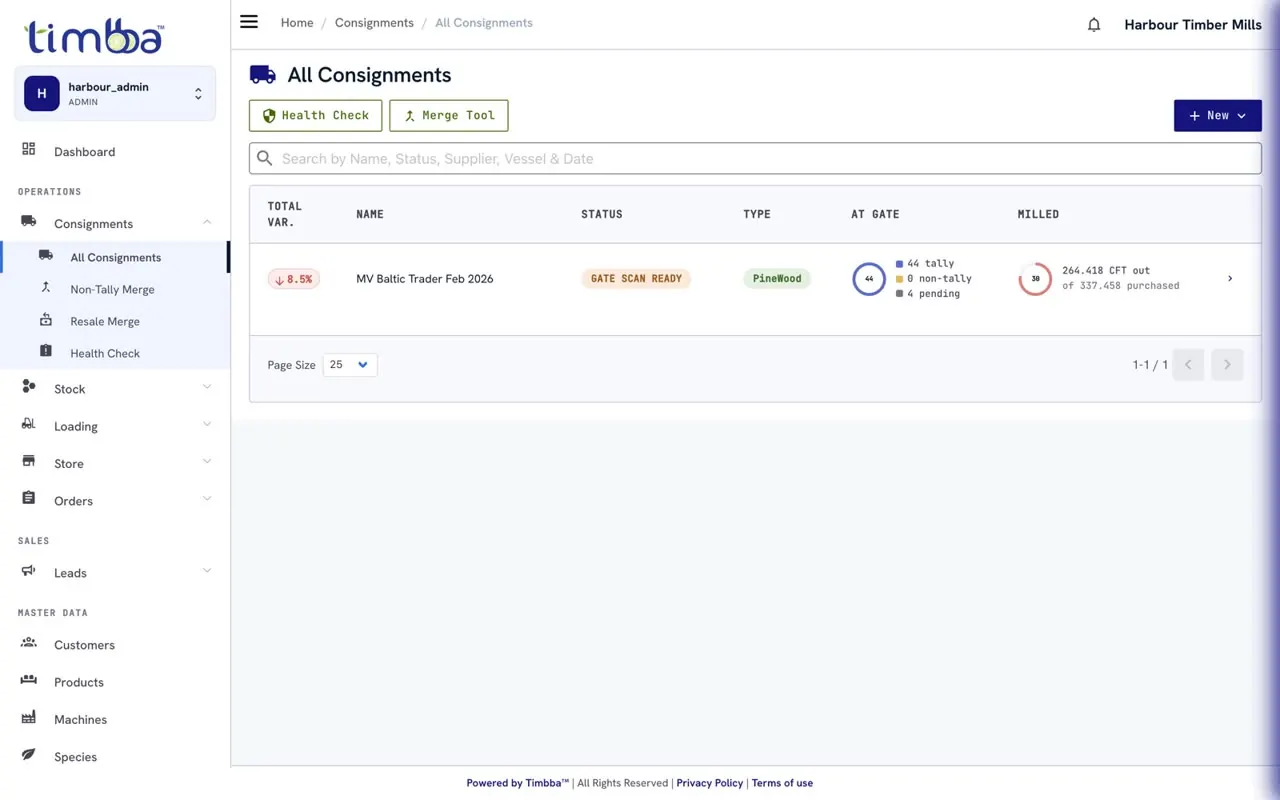1280x800 pixels.
Task: Collapse the Consignments sidebar section
Action: pos(207,222)
